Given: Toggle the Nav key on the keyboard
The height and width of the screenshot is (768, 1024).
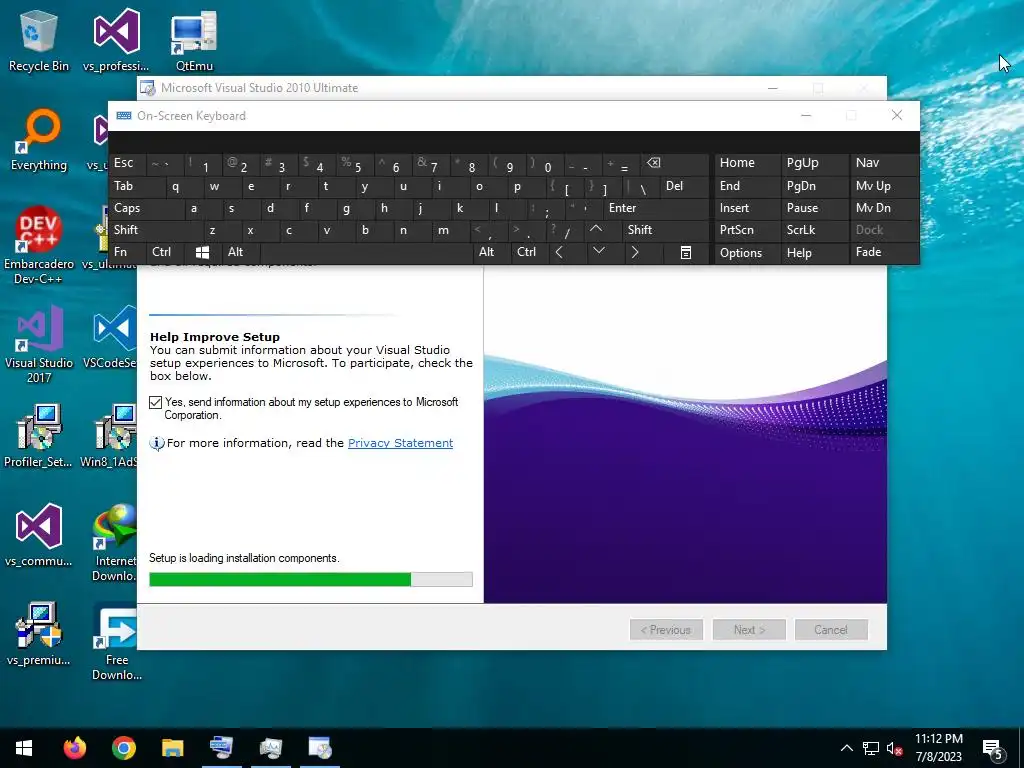Looking at the screenshot, I should click(884, 163).
